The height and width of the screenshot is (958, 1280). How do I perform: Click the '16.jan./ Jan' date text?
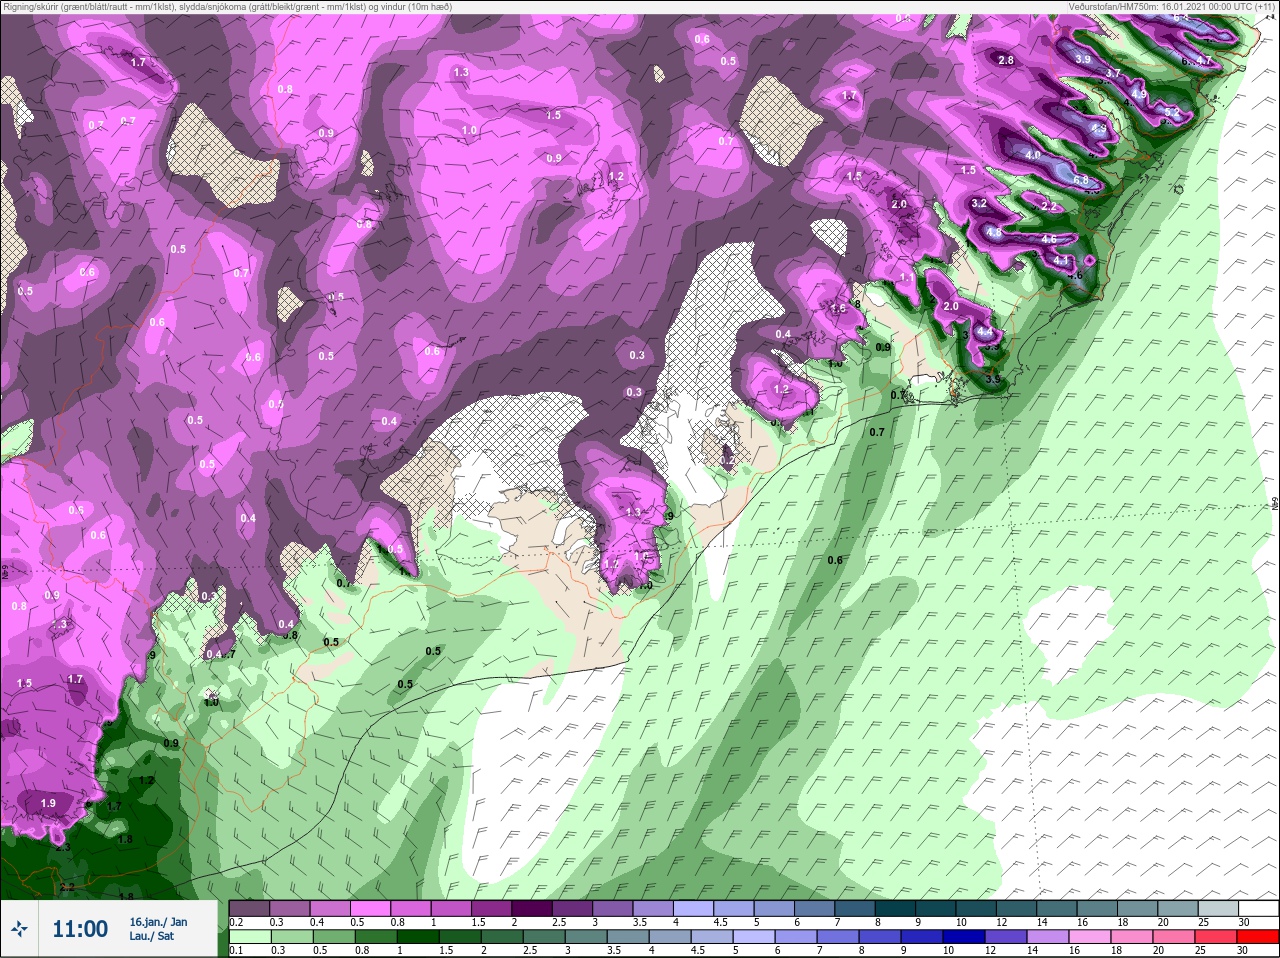click(x=158, y=922)
